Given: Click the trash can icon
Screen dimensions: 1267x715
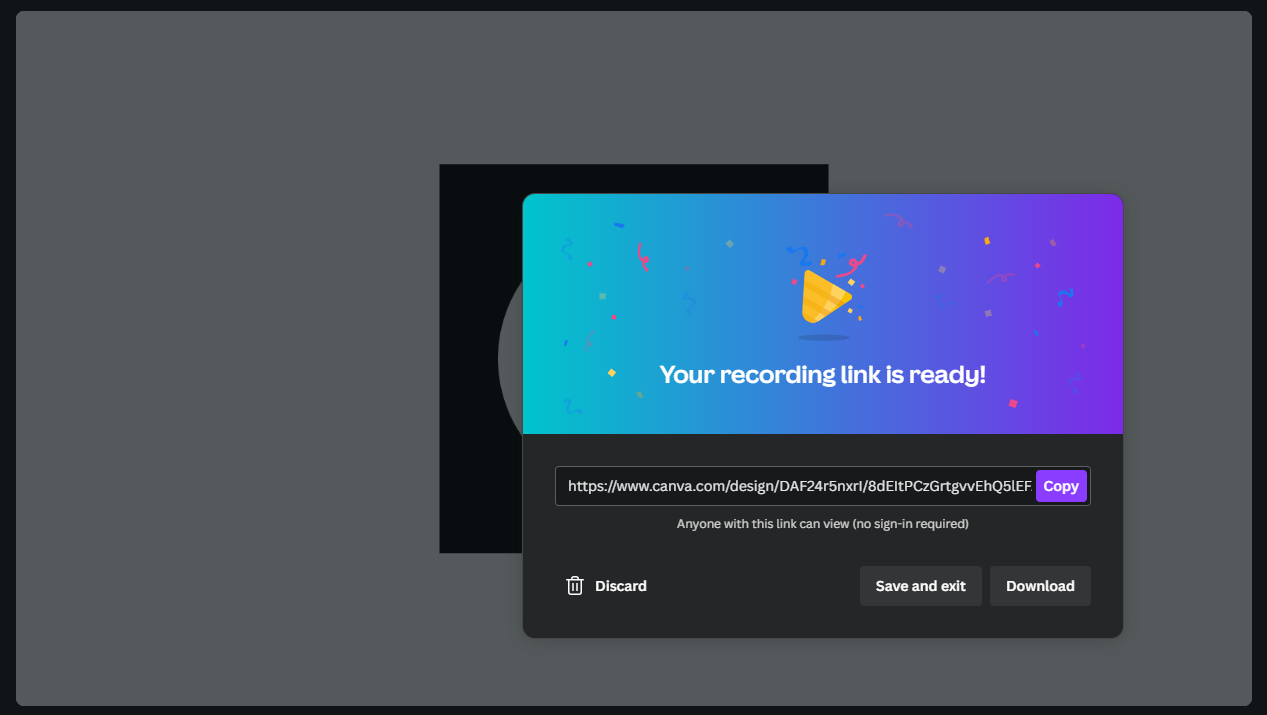Looking at the screenshot, I should click(x=575, y=586).
